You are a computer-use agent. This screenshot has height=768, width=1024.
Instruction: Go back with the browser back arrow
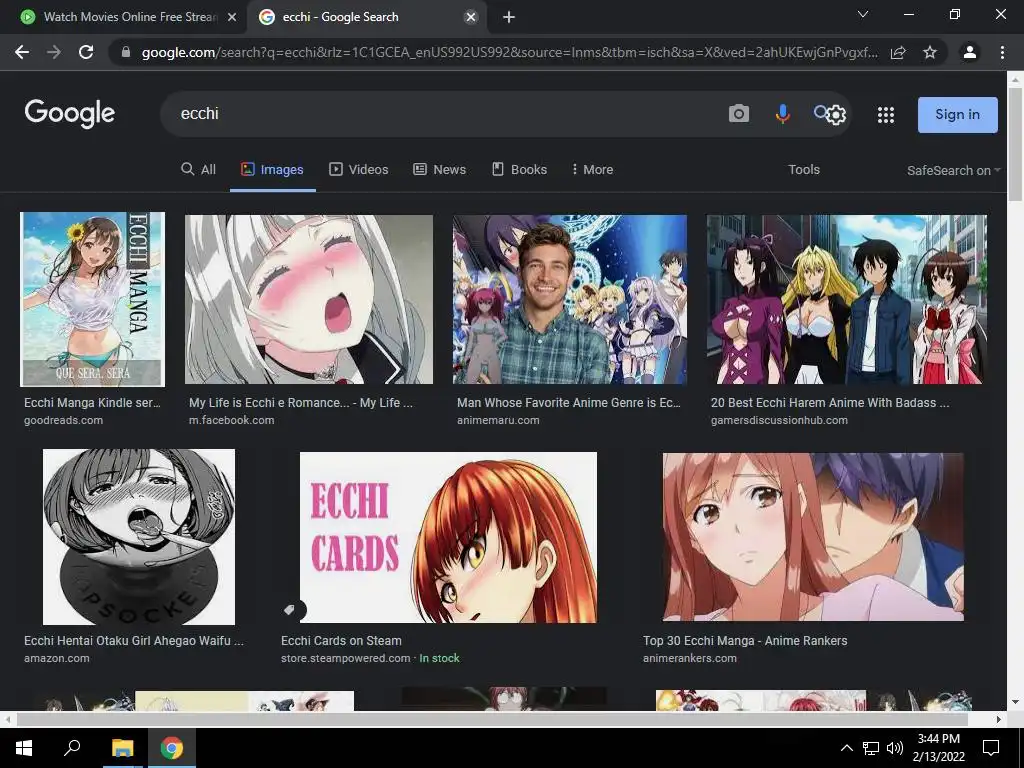click(22, 52)
